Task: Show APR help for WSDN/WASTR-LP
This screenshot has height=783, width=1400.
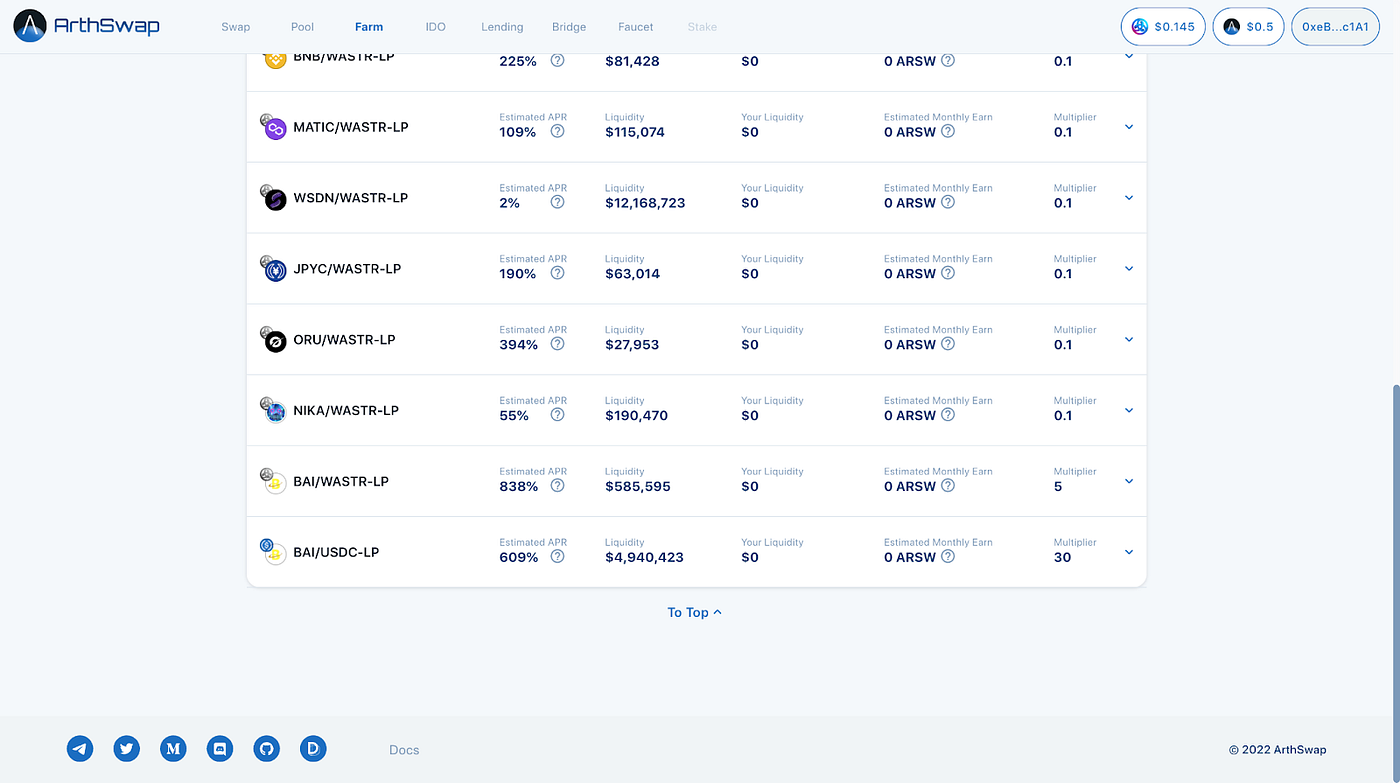Action: tap(558, 202)
